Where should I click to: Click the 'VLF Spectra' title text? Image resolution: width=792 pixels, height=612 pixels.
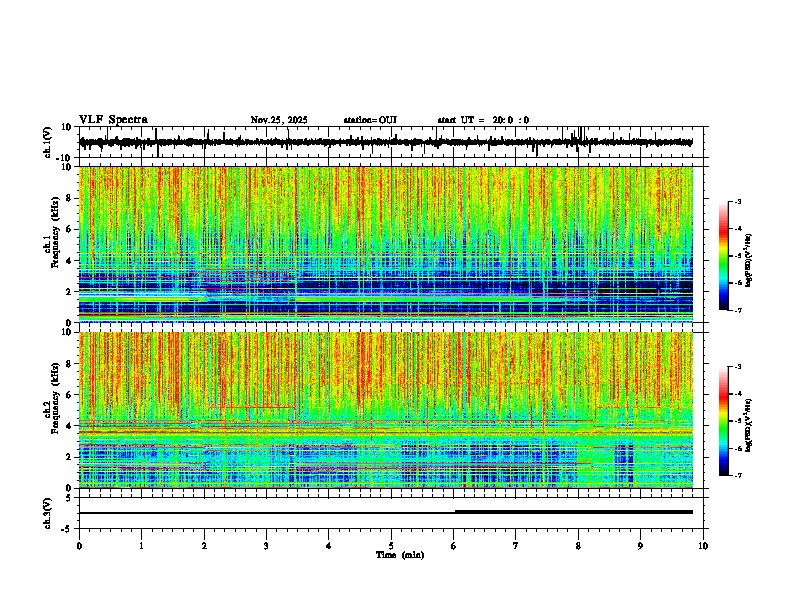(x=113, y=120)
